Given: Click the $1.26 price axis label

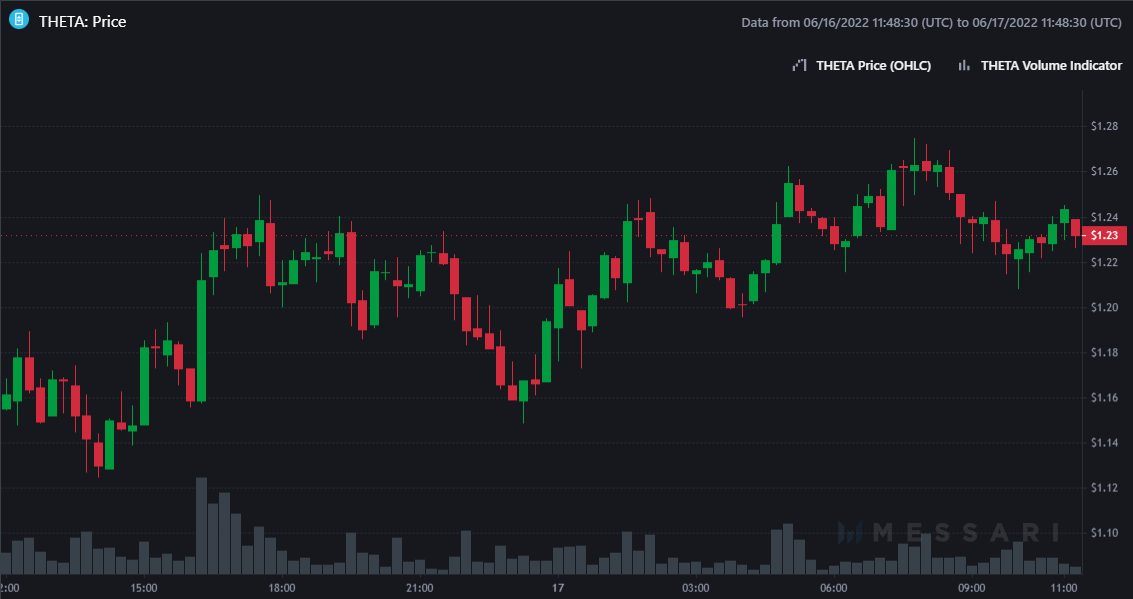Looking at the screenshot, I should pos(1105,171).
